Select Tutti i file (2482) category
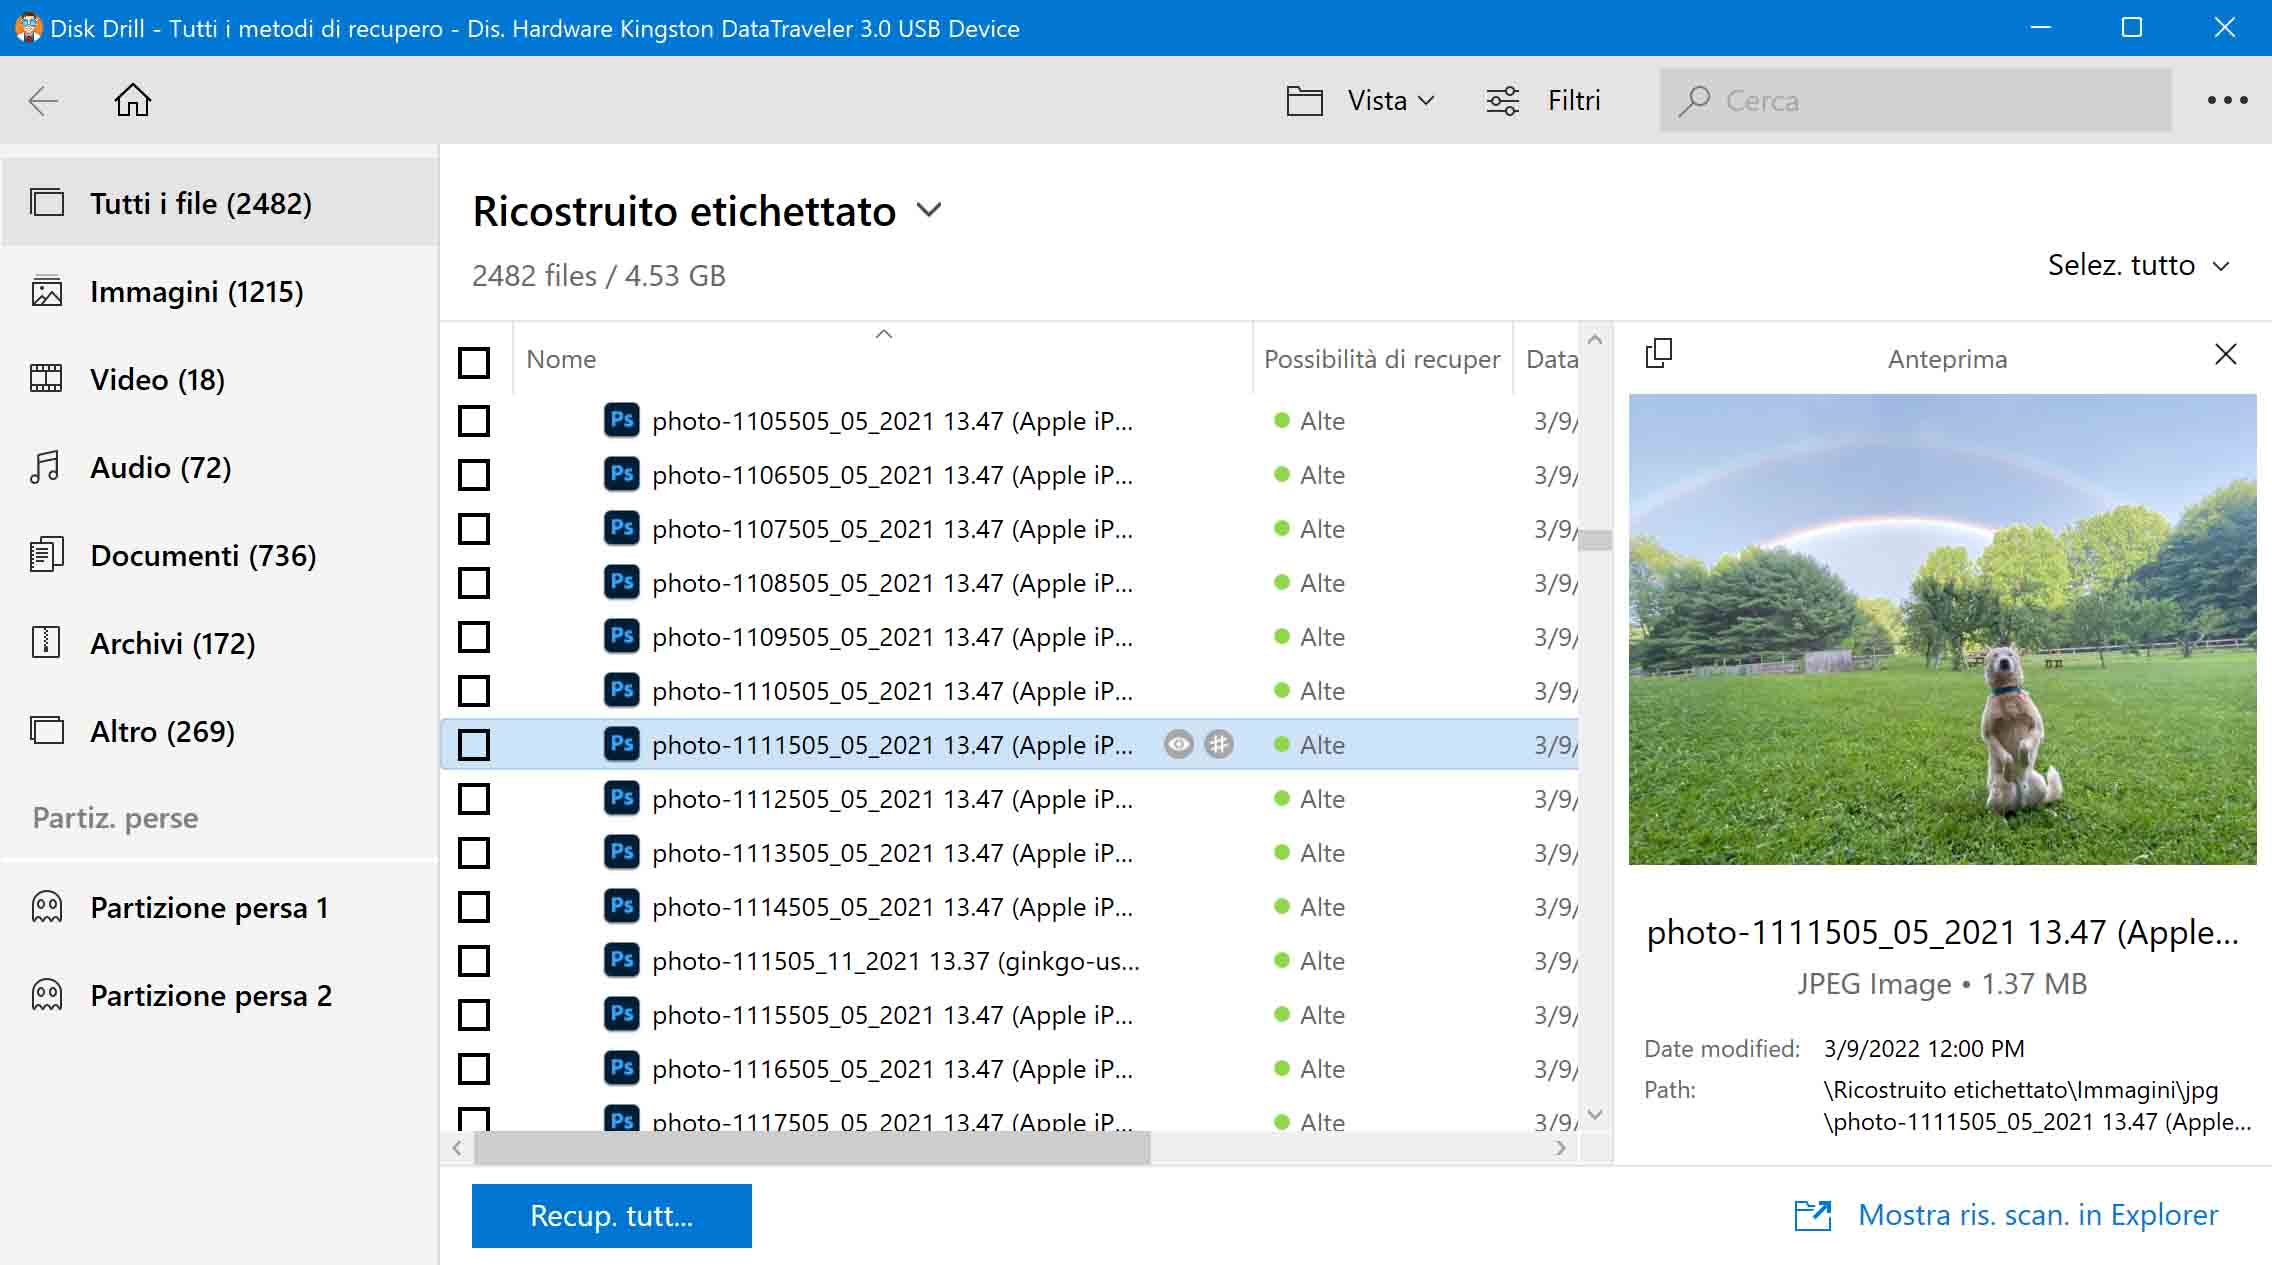The width and height of the screenshot is (2272, 1265). 220,203
